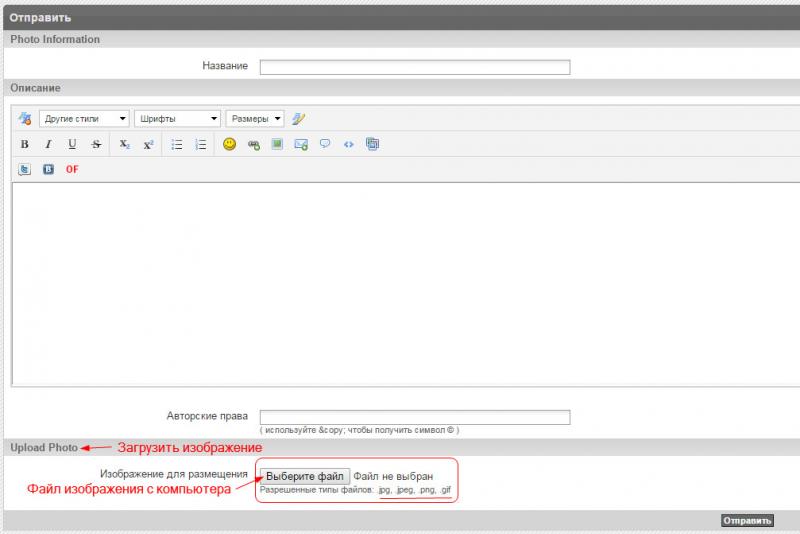The image size is (800, 534).
Task: Toggle underline formatting
Action: [72, 144]
